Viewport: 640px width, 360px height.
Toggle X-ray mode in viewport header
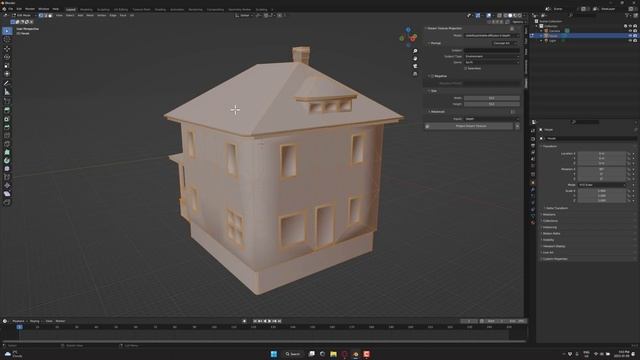tap(499, 16)
